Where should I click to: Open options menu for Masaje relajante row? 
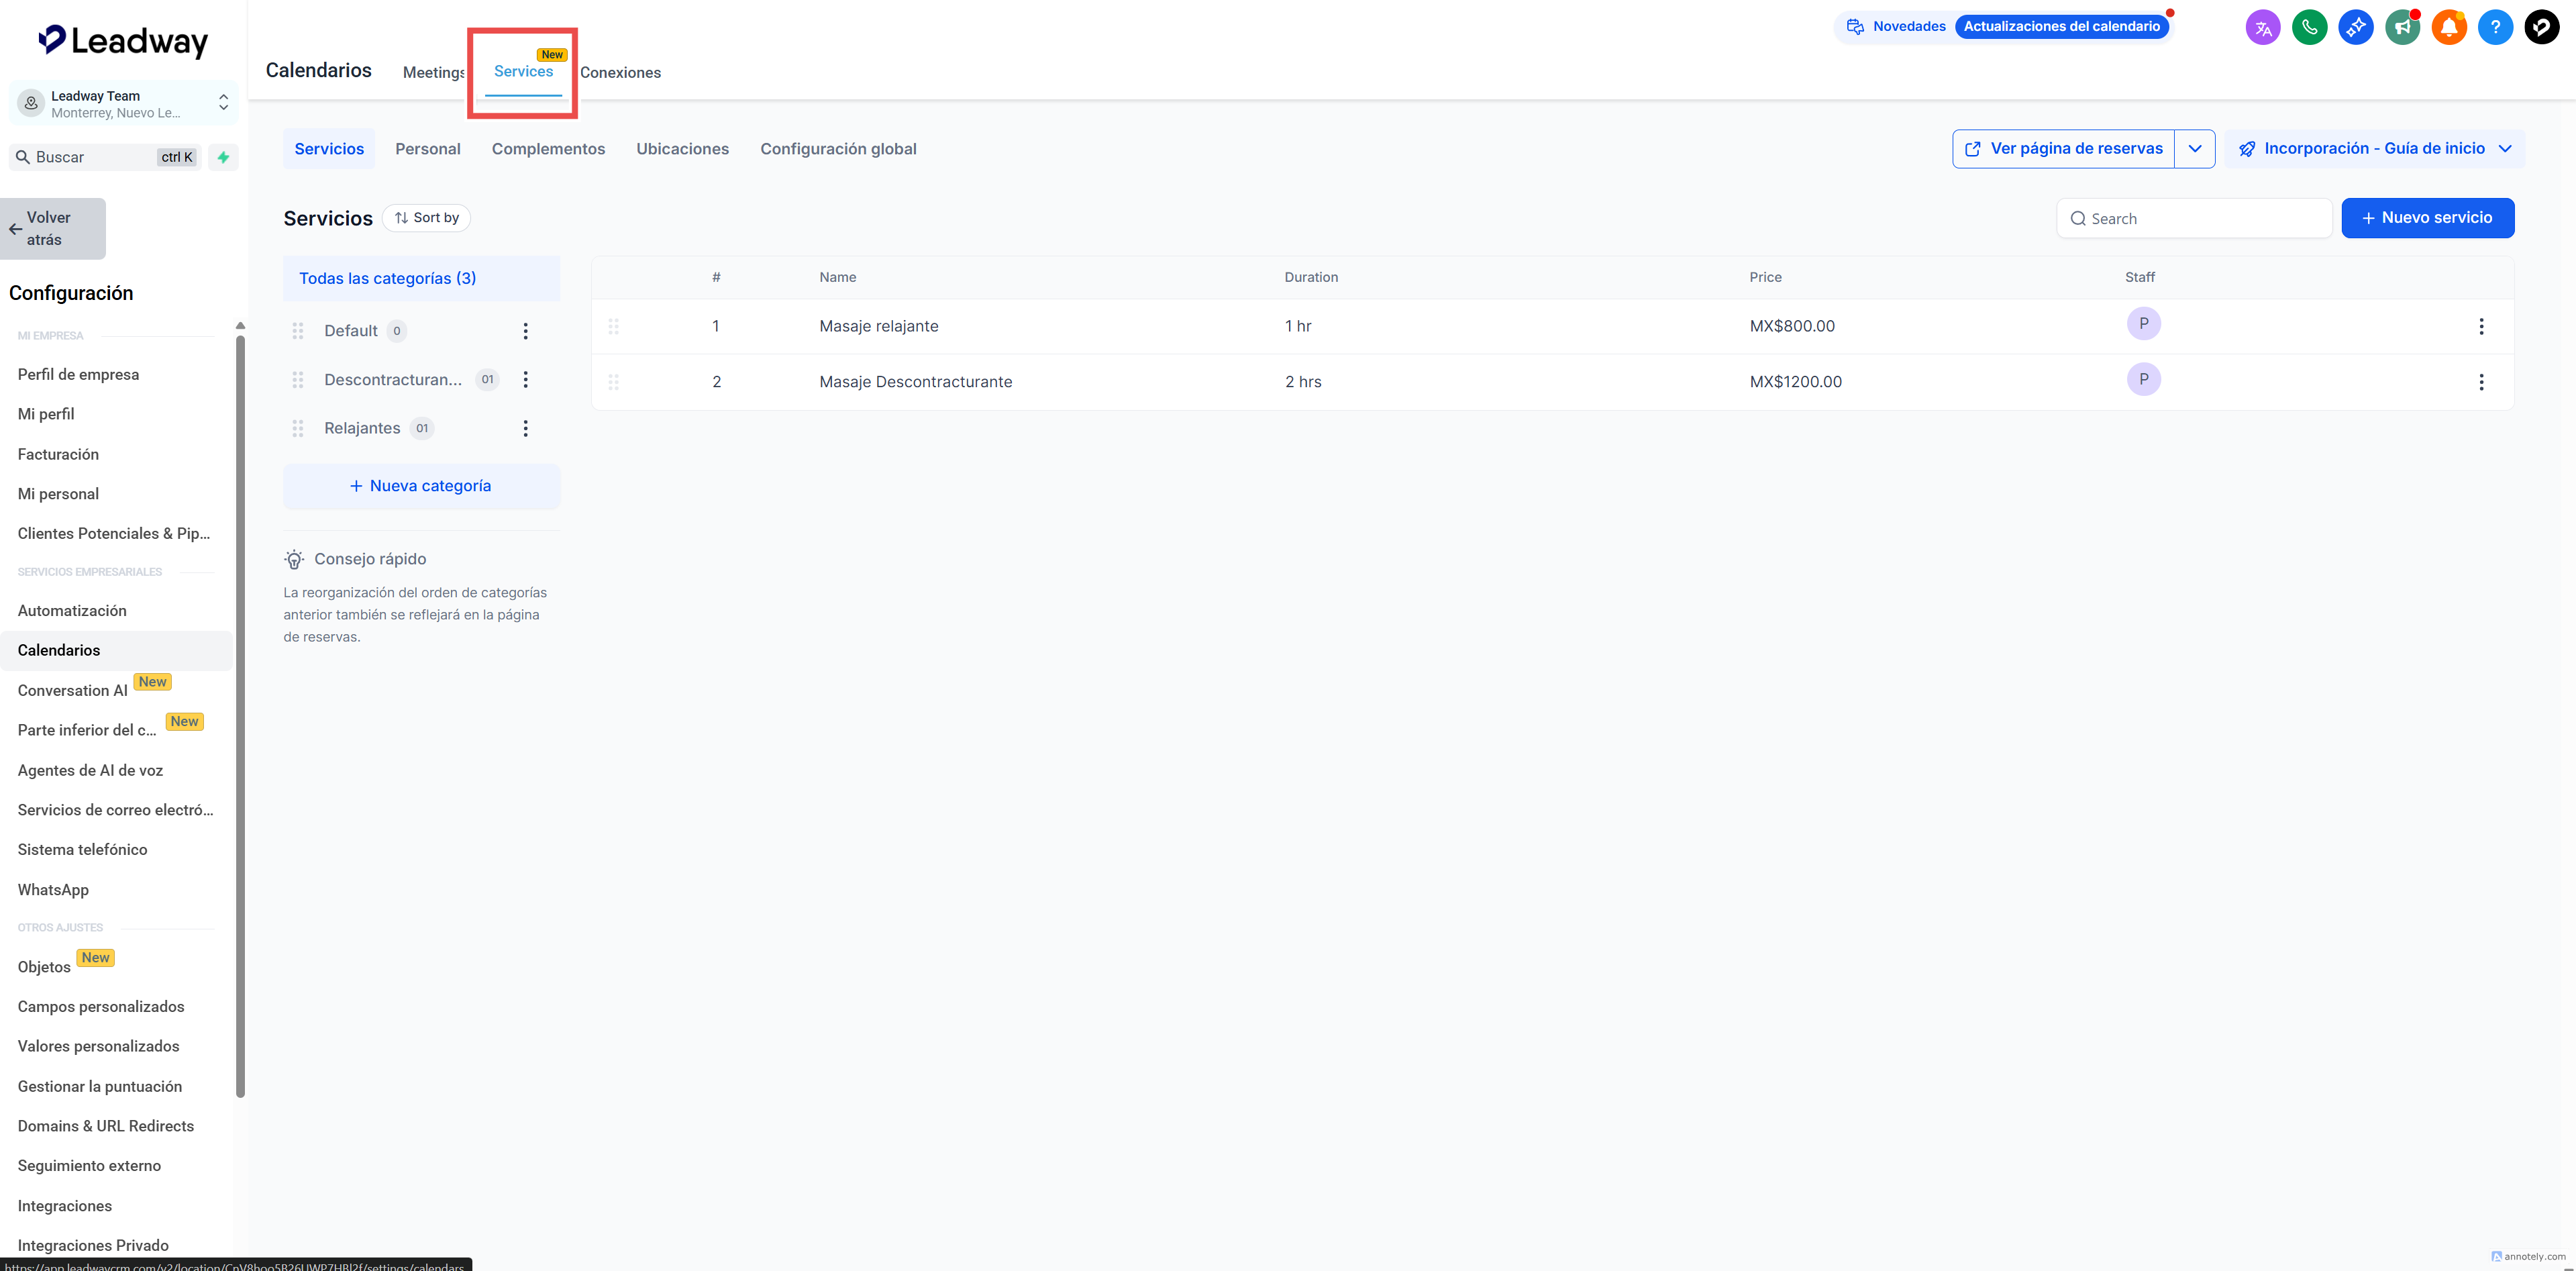click(x=2480, y=326)
